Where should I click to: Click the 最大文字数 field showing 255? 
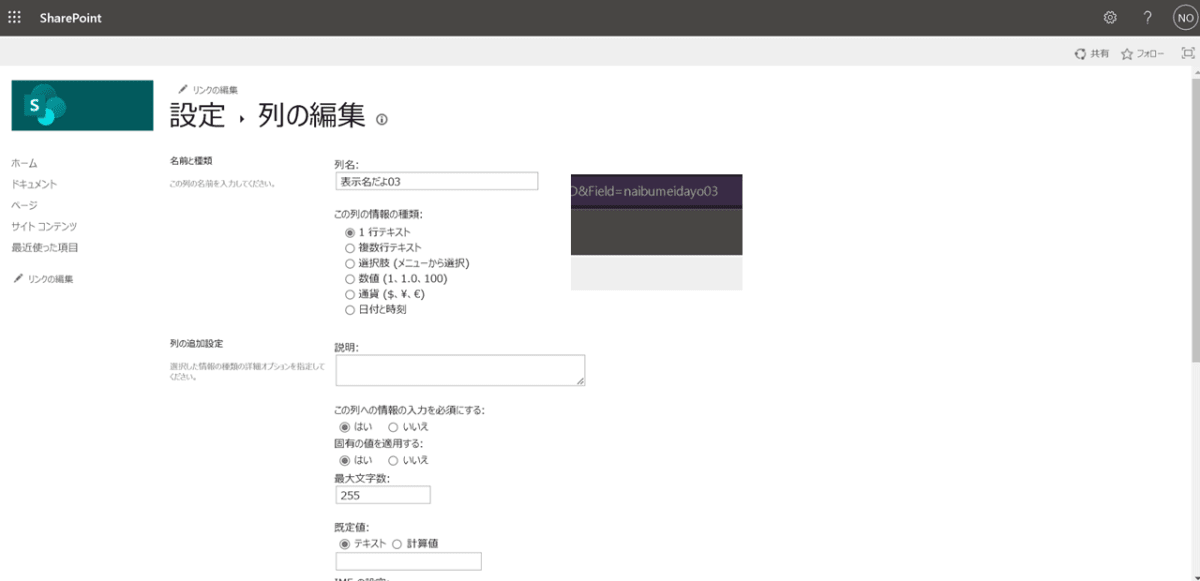[x=383, y=495]
